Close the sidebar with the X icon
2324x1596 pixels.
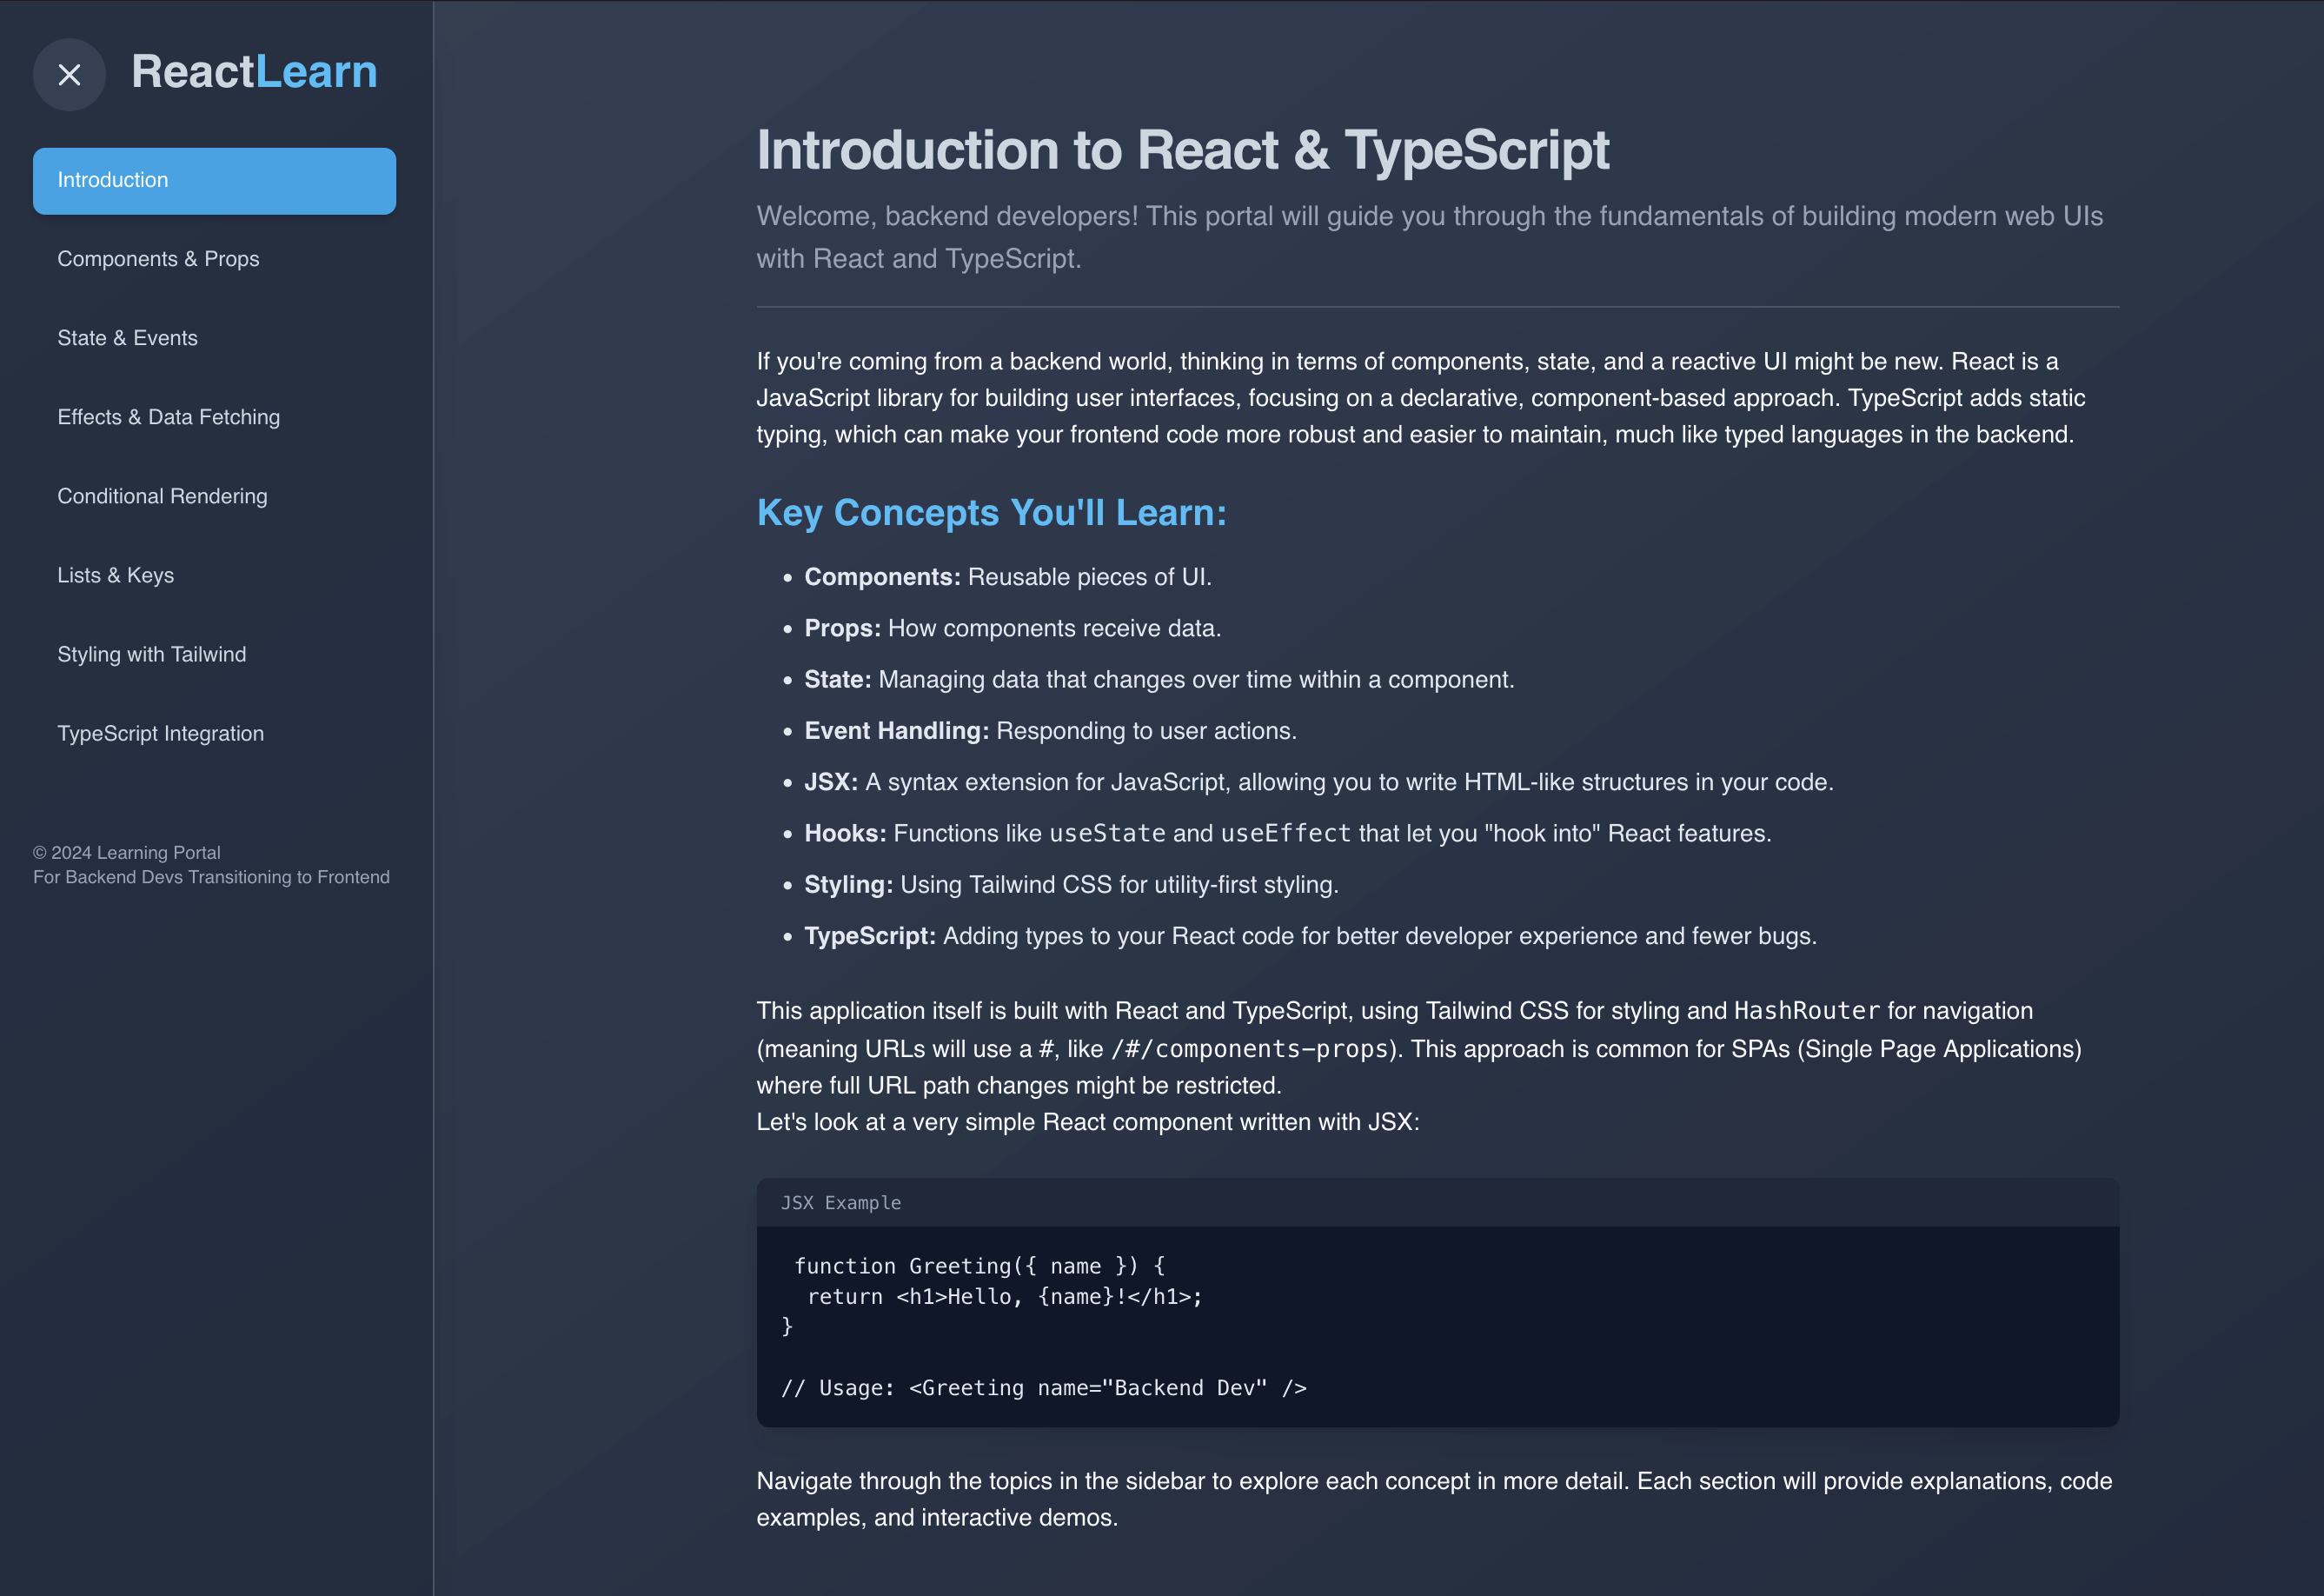[x=69, y=75]
